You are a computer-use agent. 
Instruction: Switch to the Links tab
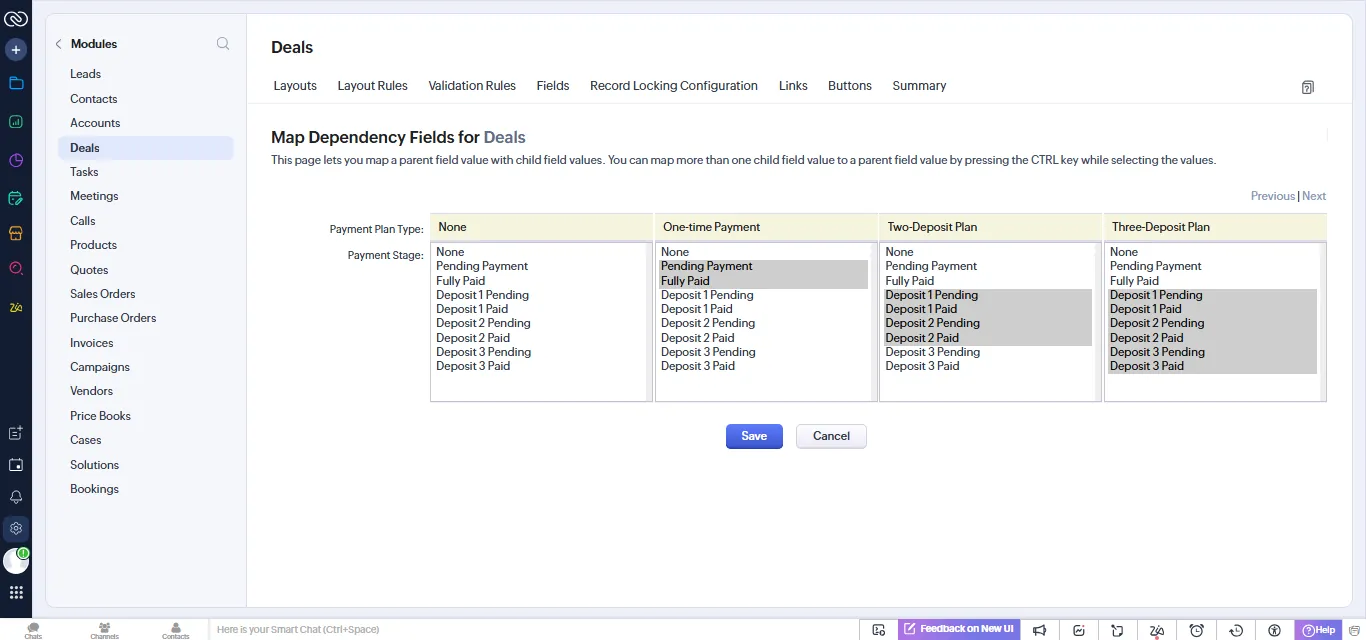tap(793, 86)
